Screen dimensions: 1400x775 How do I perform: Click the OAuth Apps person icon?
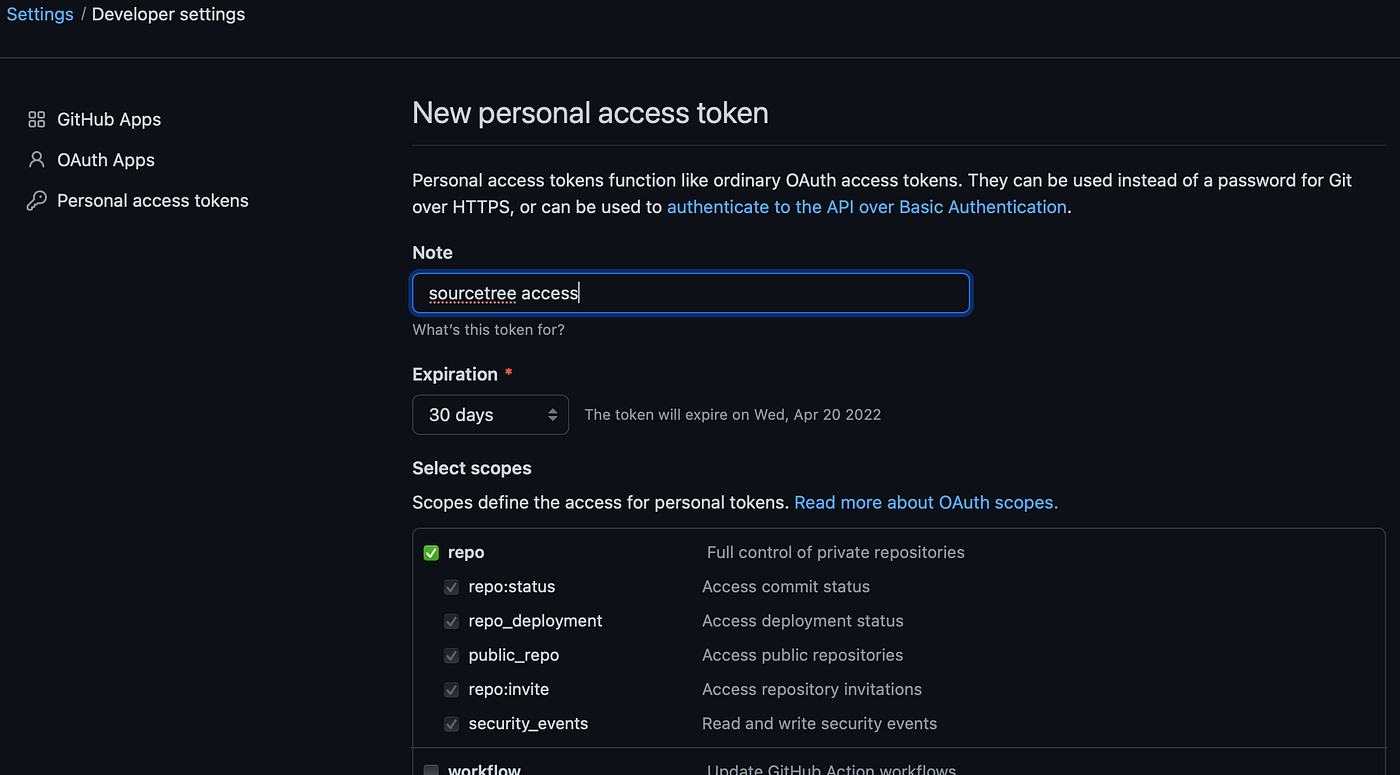click(37, 160)
